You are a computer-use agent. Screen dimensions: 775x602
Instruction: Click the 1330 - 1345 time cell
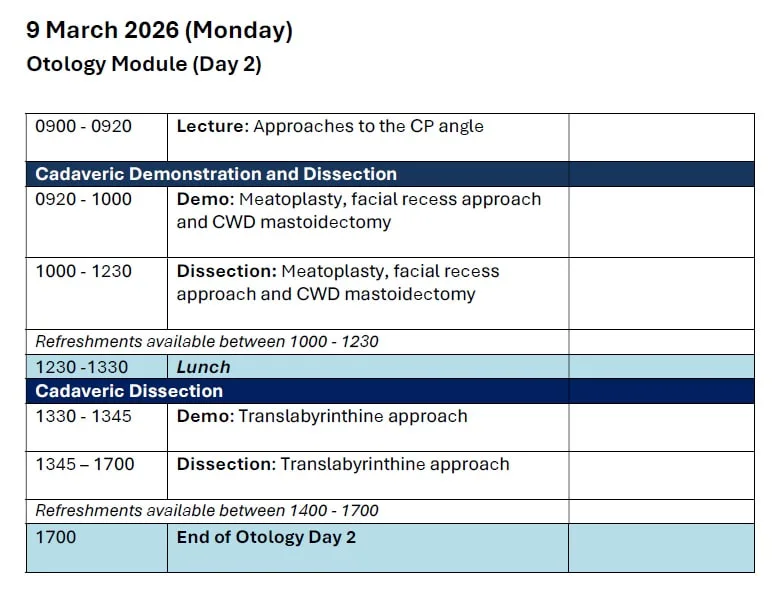(x=96, y=428)
